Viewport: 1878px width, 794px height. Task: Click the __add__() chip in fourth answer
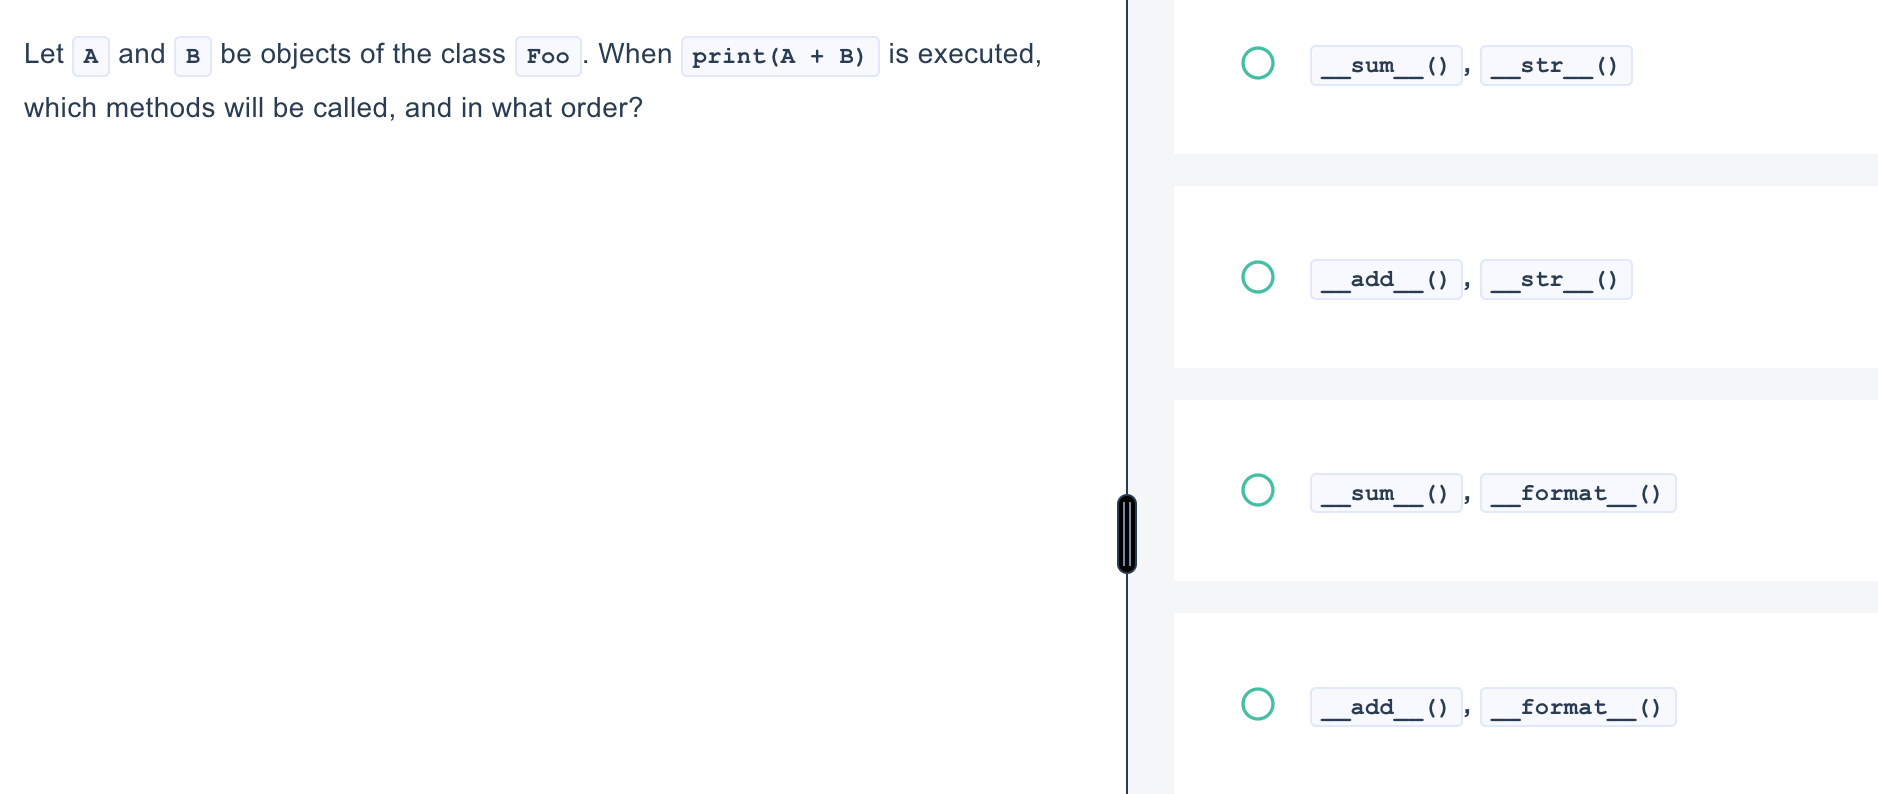[1386, 707]
